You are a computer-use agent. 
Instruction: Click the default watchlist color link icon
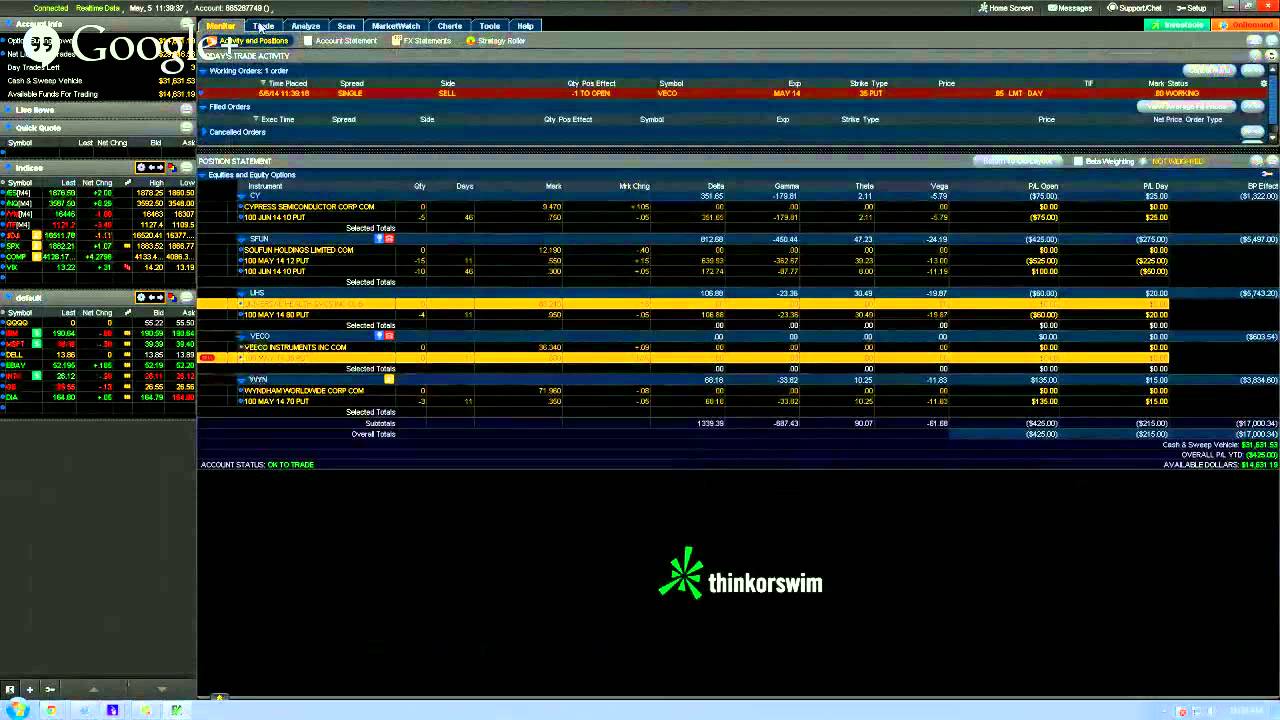coord(171,298)
